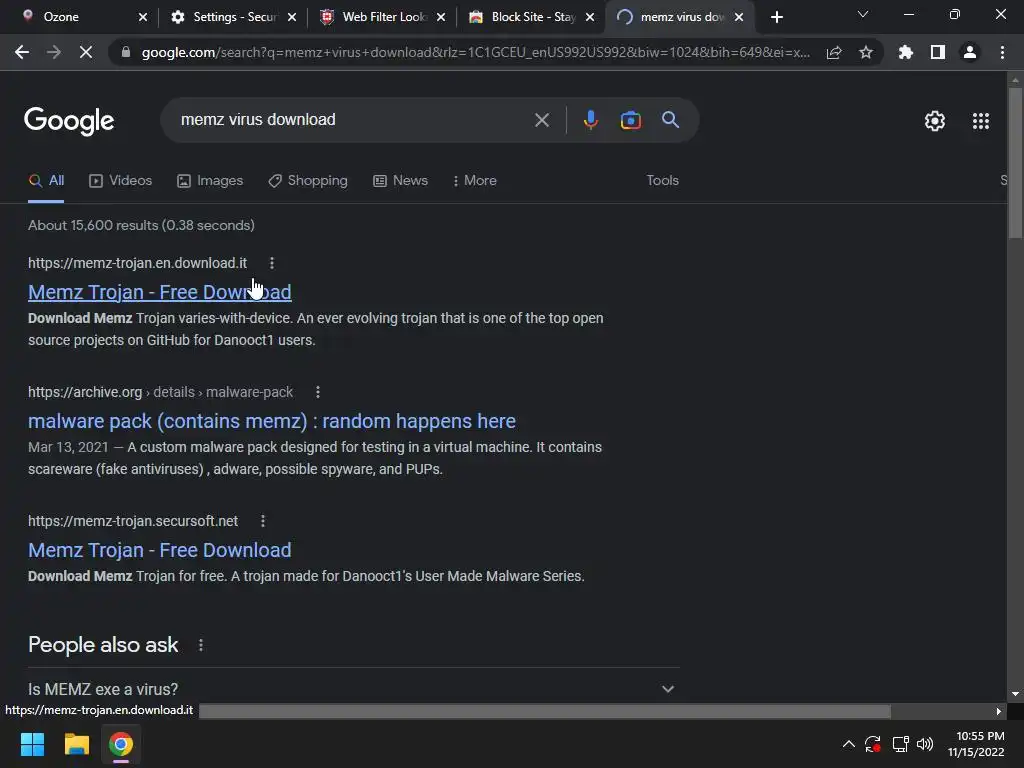Close the Ozone tab
The image size is (1024, 768).
click(x=143, y=17)
